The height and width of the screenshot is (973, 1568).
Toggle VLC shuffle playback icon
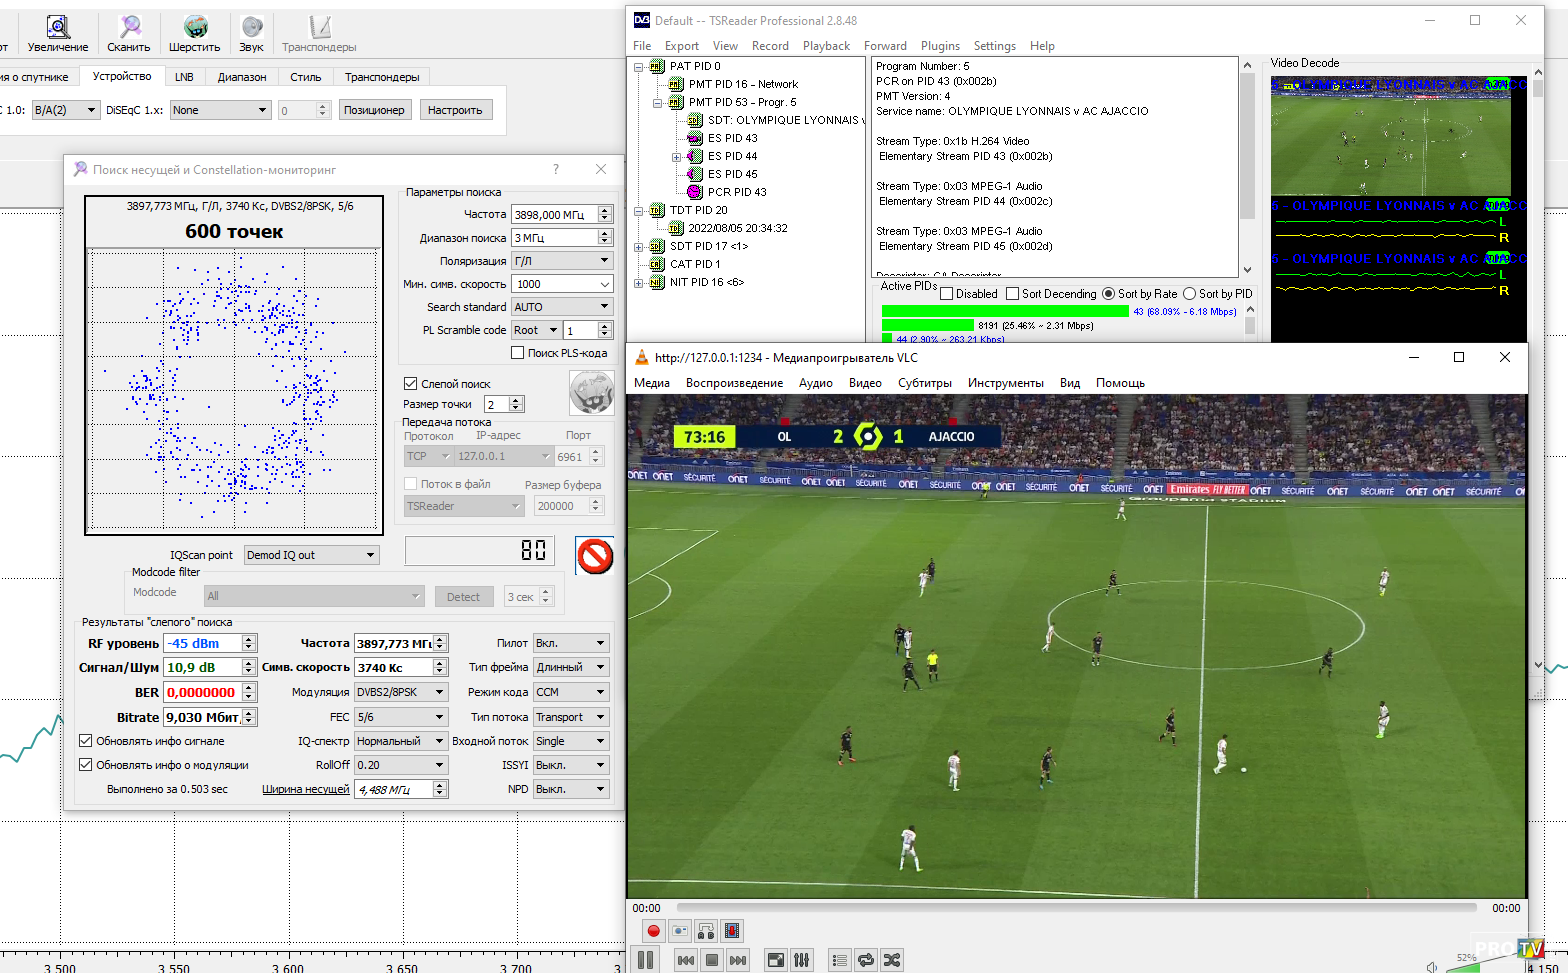892,960
